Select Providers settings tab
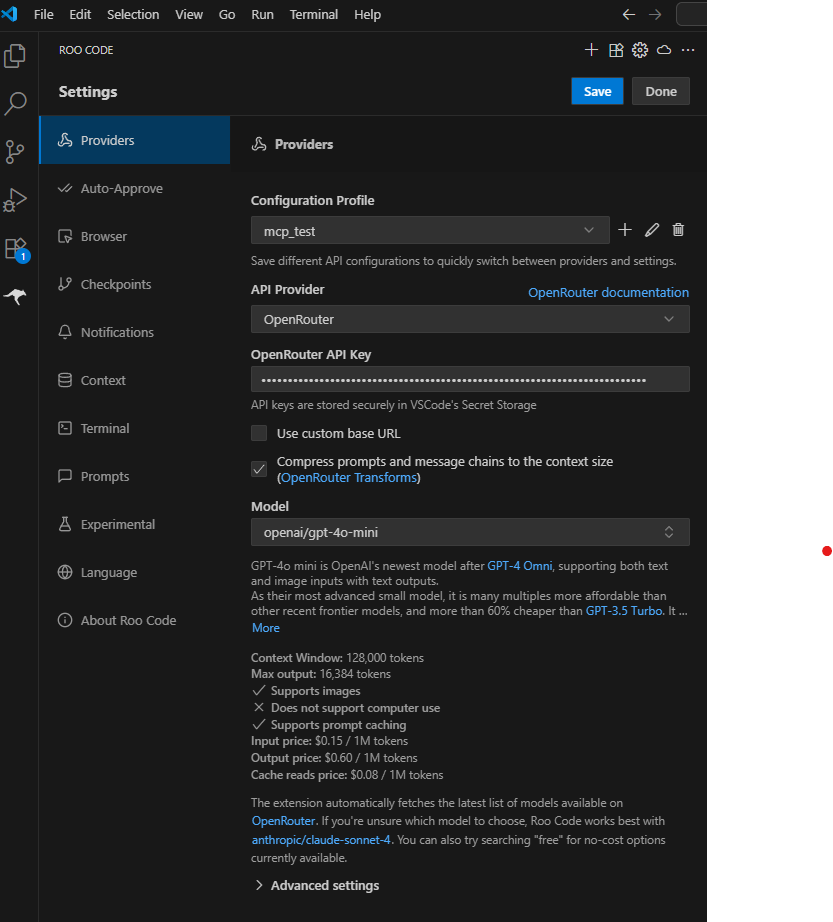833x922 pixels. pos(135,140)
